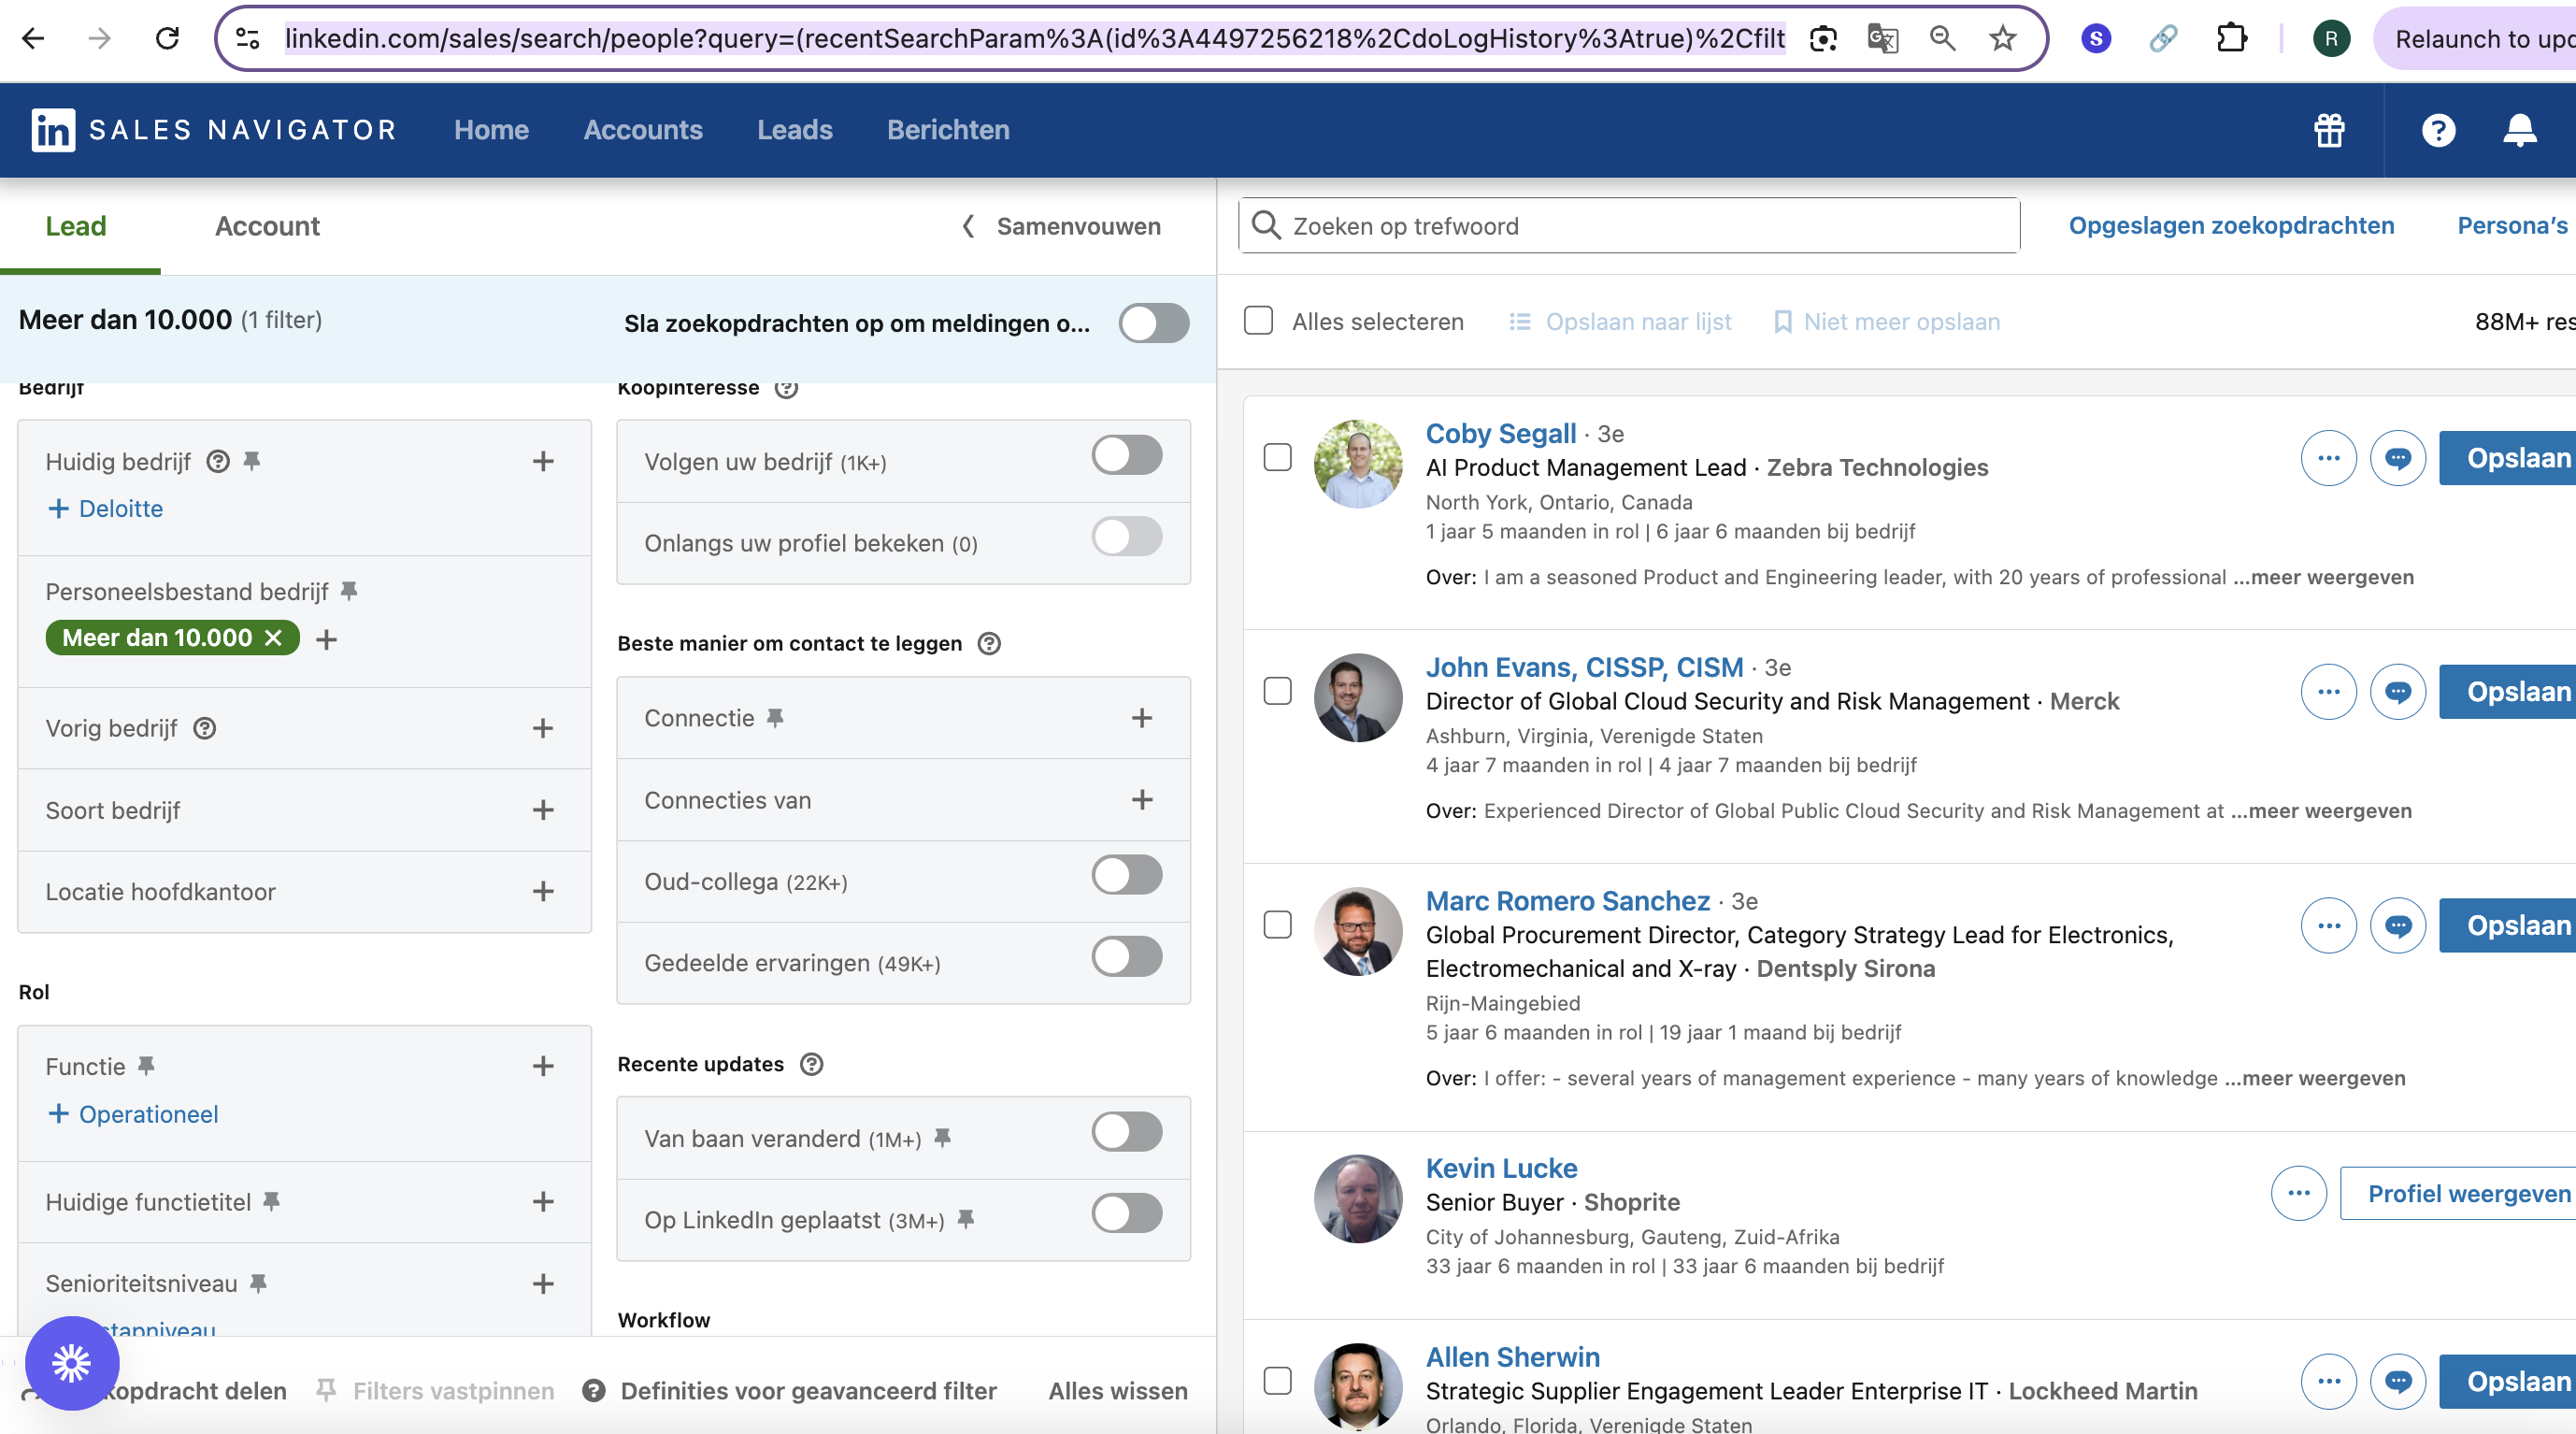Expand the Senioriteitsniveau filter
The image size is (2576, 1434).
tap(543, 1284)
